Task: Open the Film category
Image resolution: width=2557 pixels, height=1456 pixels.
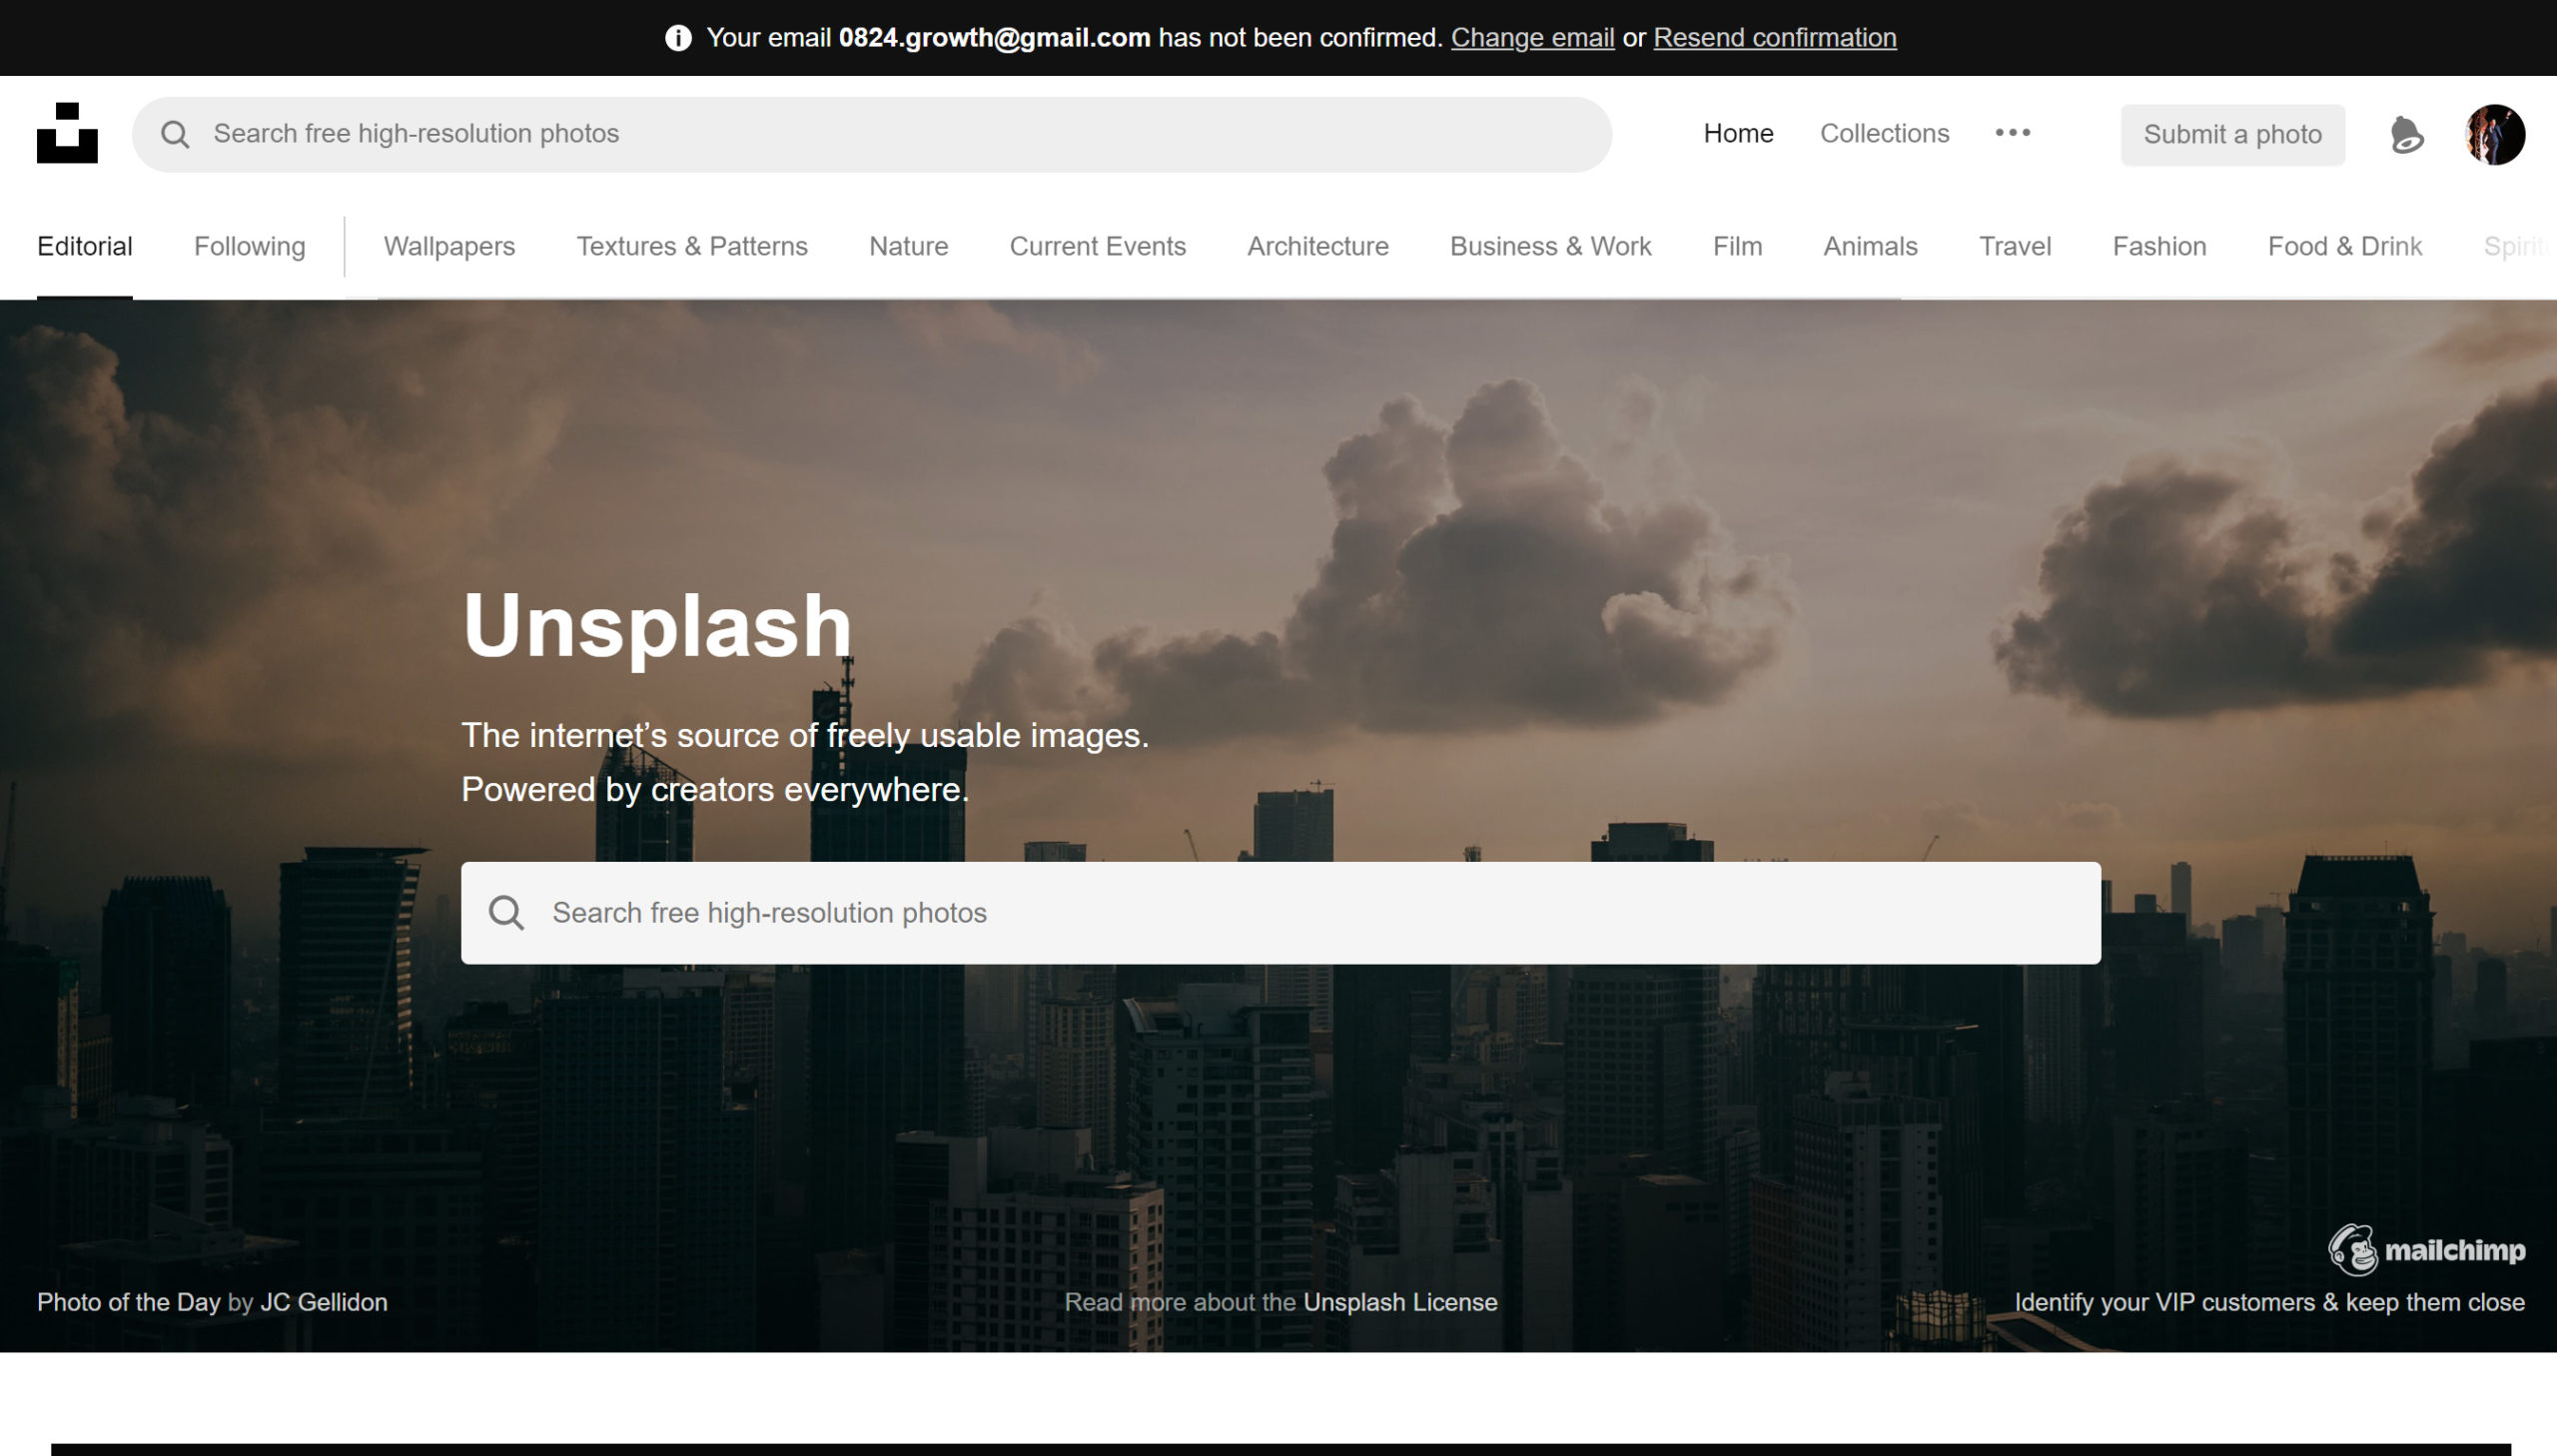Action: click(1737, 246)
